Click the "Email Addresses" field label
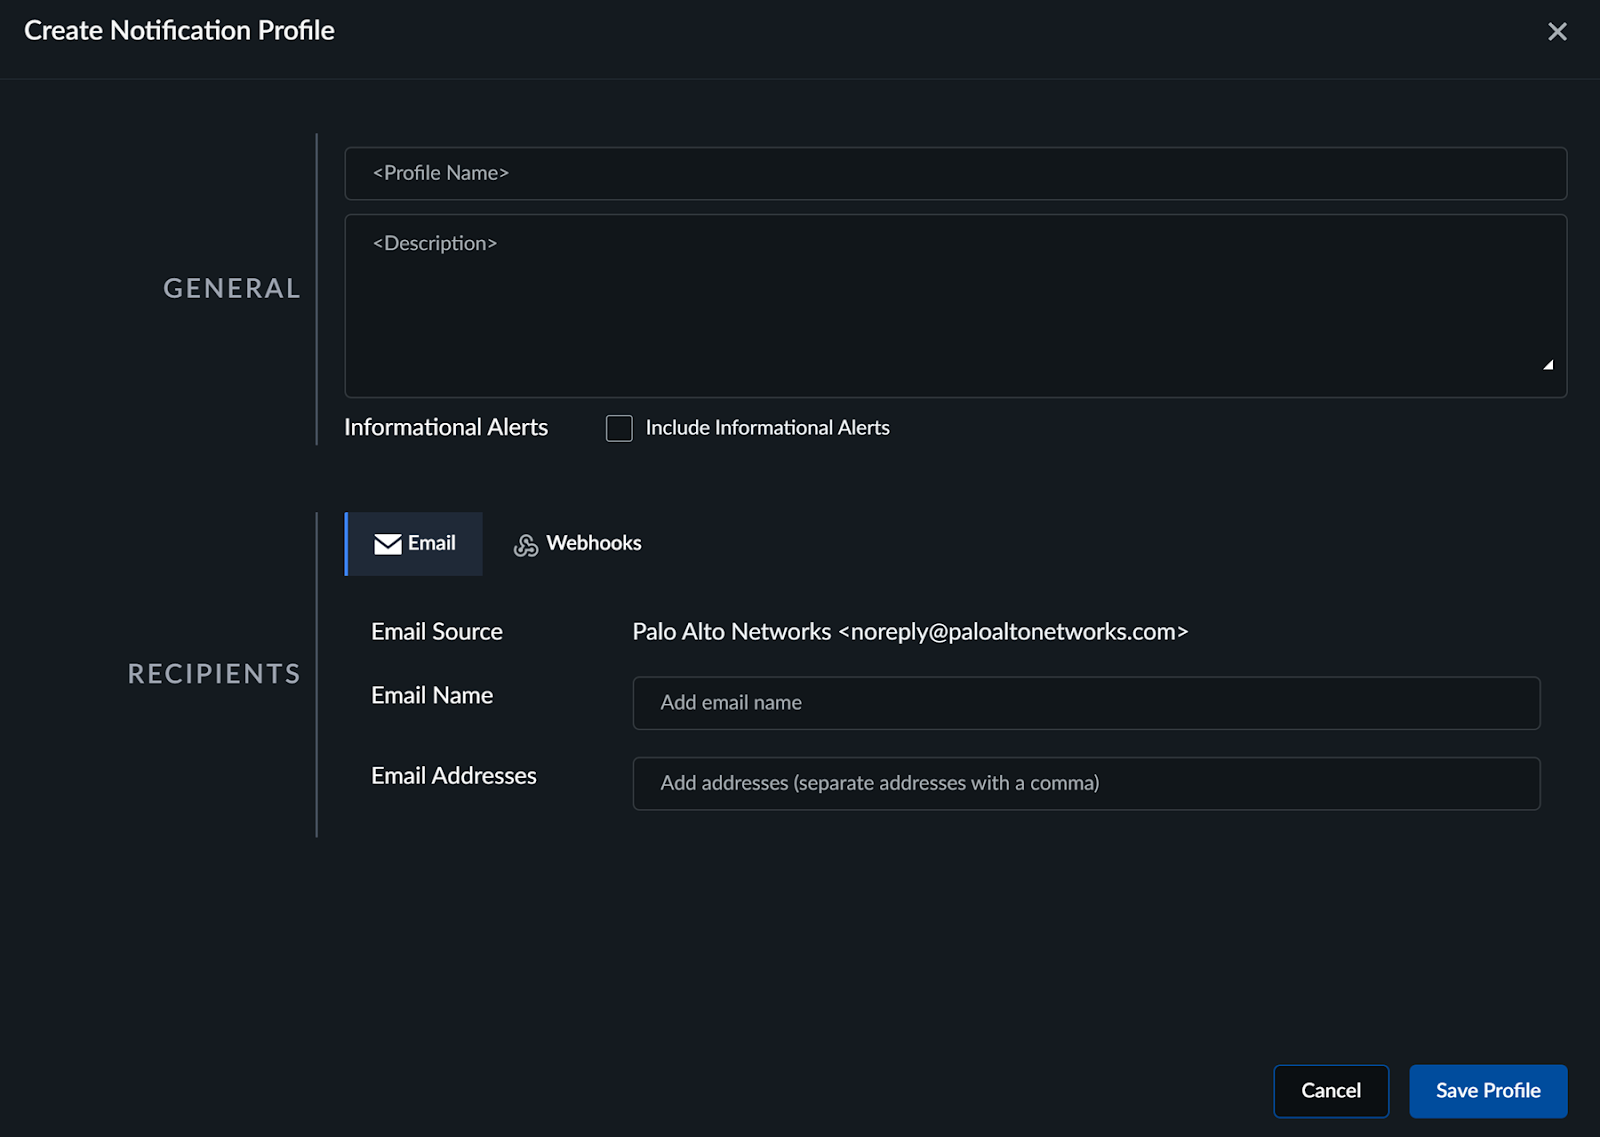Screen dimensions: 1600x1137 (454, 776)
